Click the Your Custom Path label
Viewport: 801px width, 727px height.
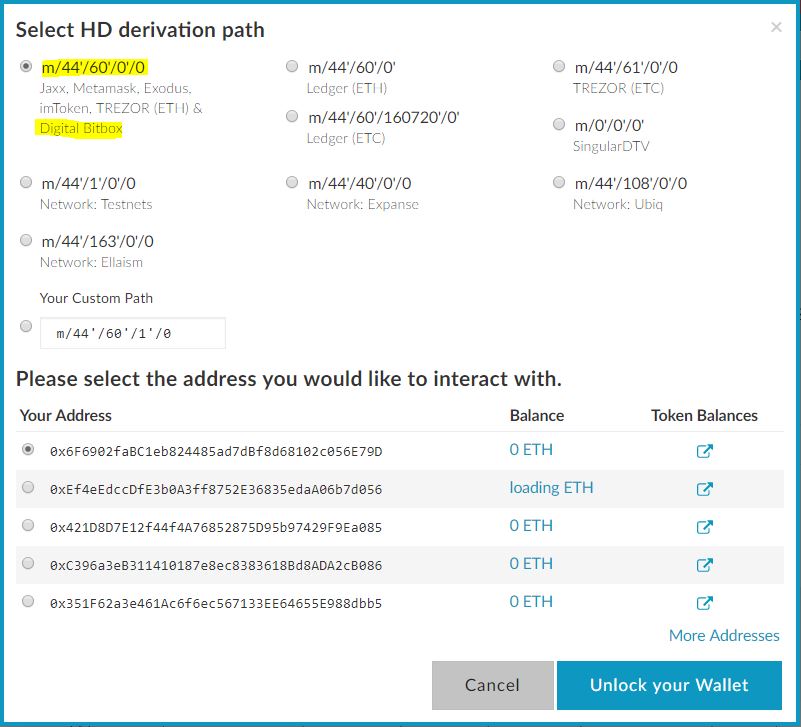point(97,298)
